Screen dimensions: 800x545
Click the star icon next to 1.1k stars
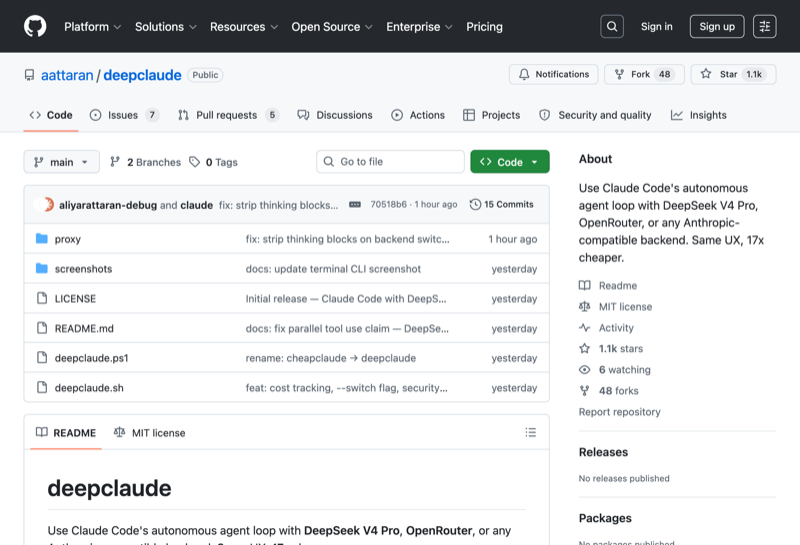pos(585,349)
